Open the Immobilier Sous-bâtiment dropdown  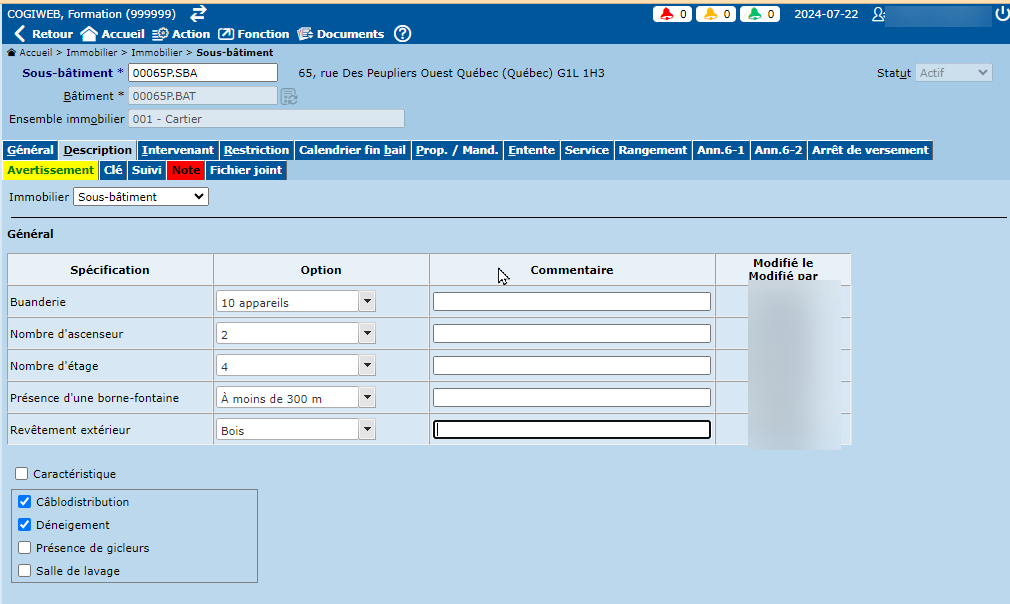tap(141, 197)
